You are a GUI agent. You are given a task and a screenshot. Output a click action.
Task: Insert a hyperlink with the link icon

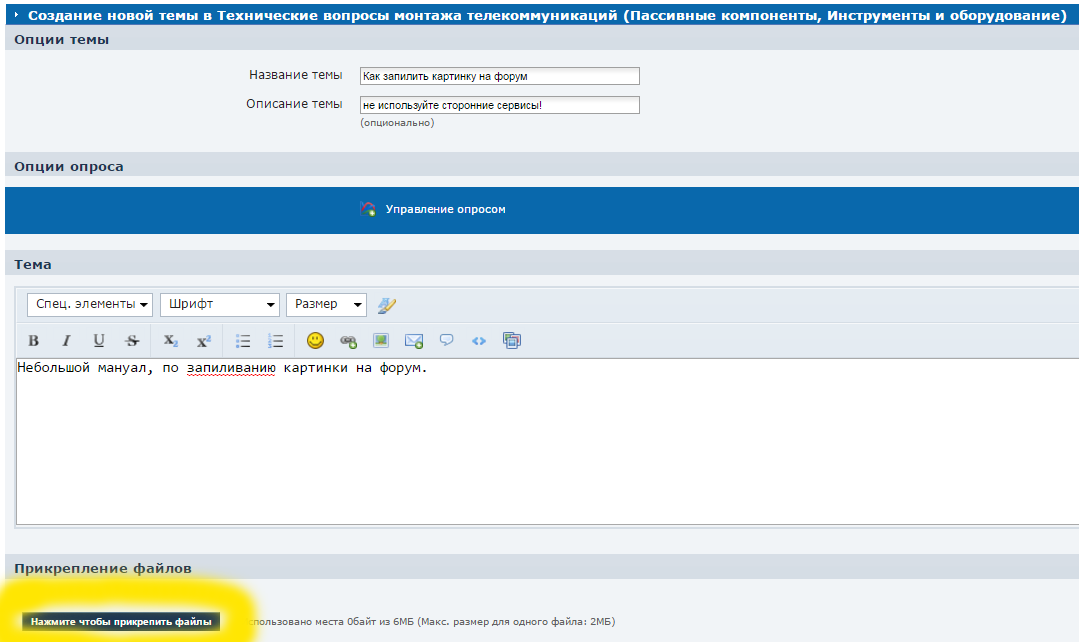click(x=348, y=341)
